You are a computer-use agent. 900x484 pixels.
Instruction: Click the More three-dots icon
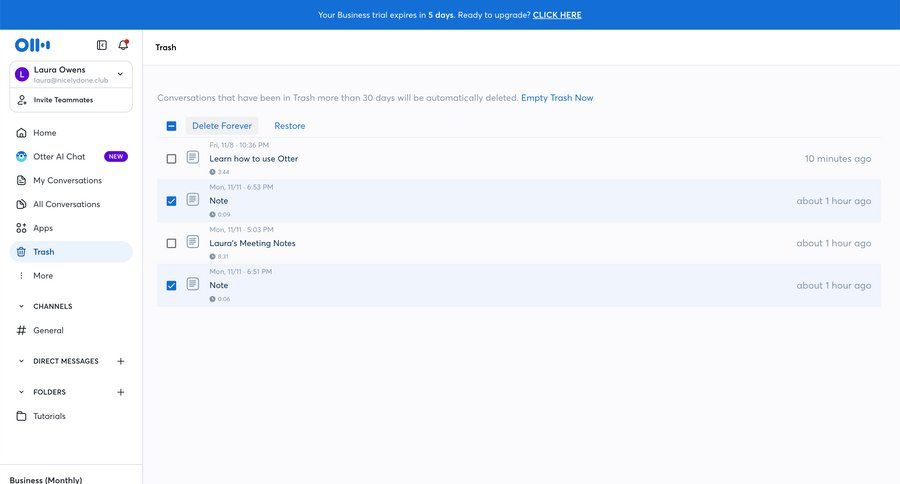(21, 276)
